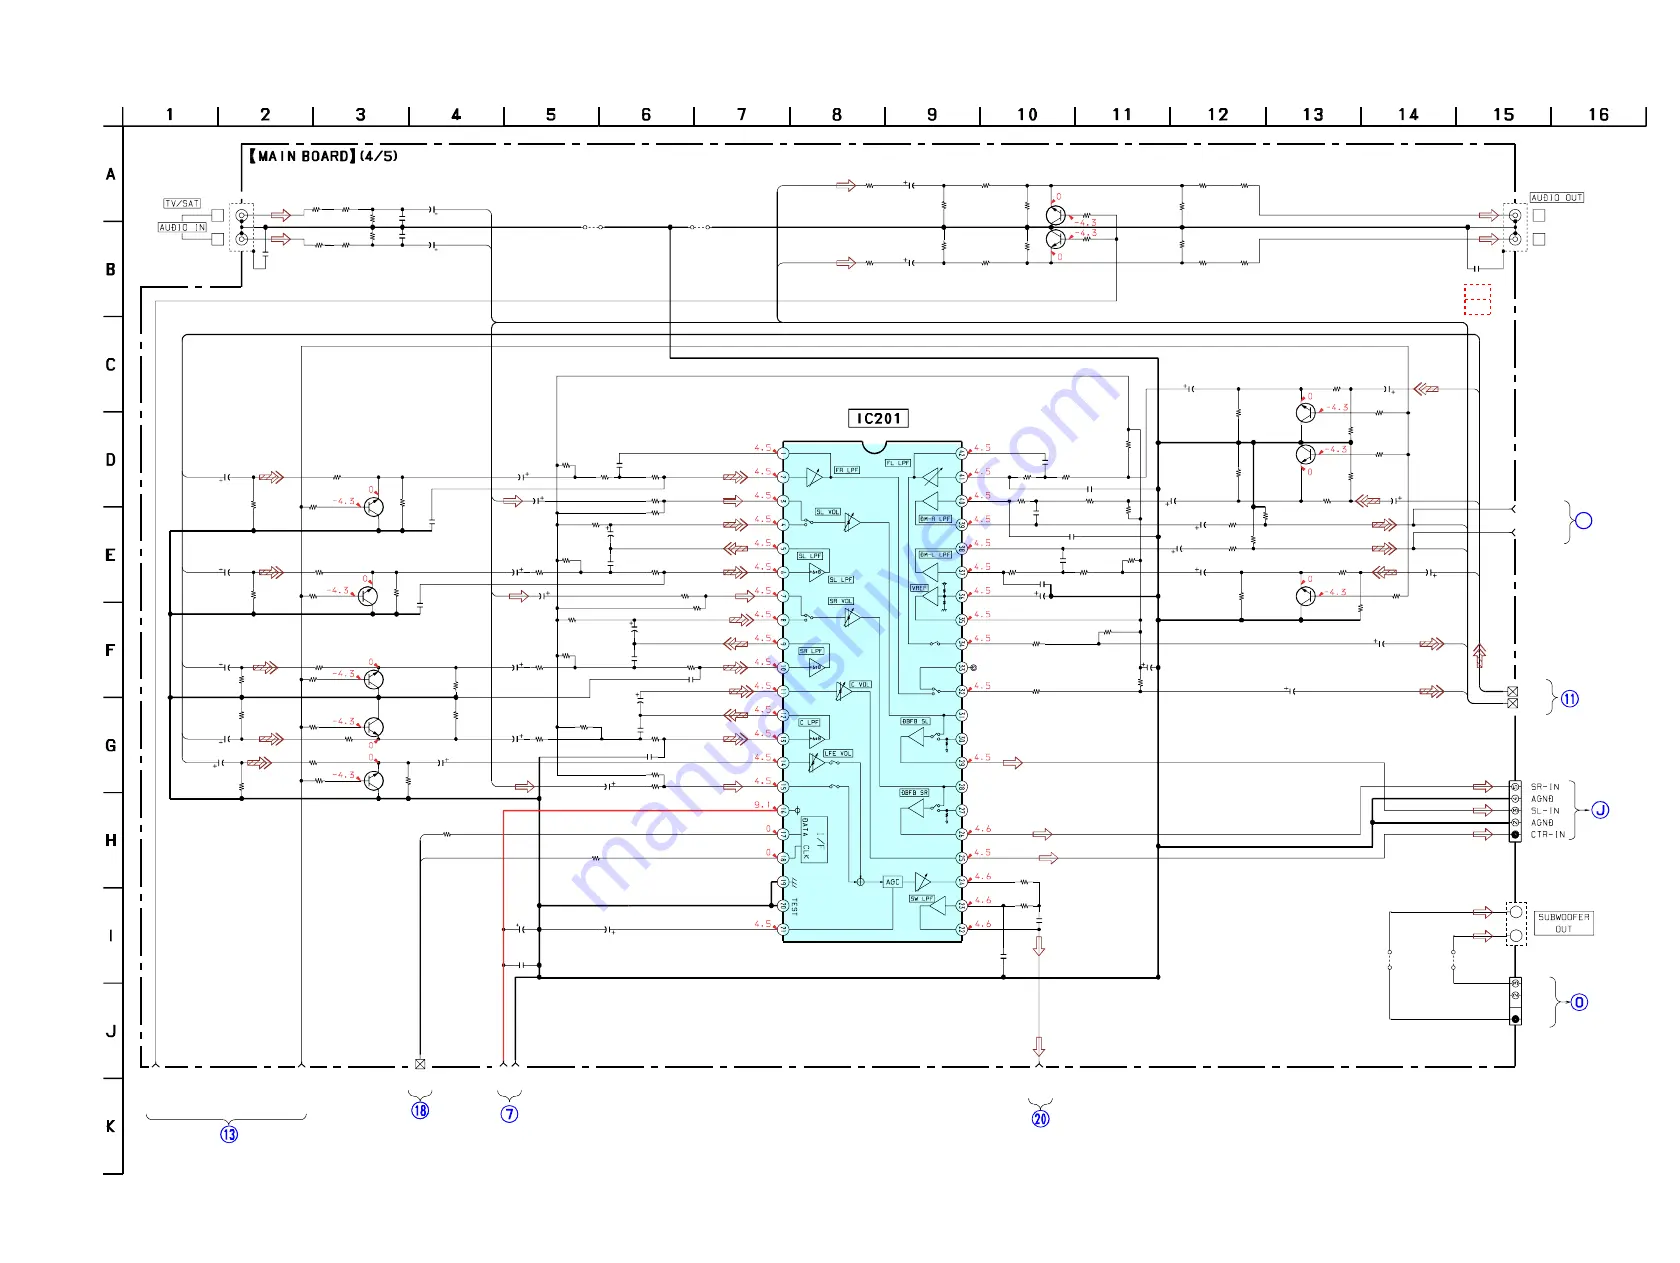Click the SL-IN connector pin label
1680x1263 pixels.
(x=1544, y=811)
